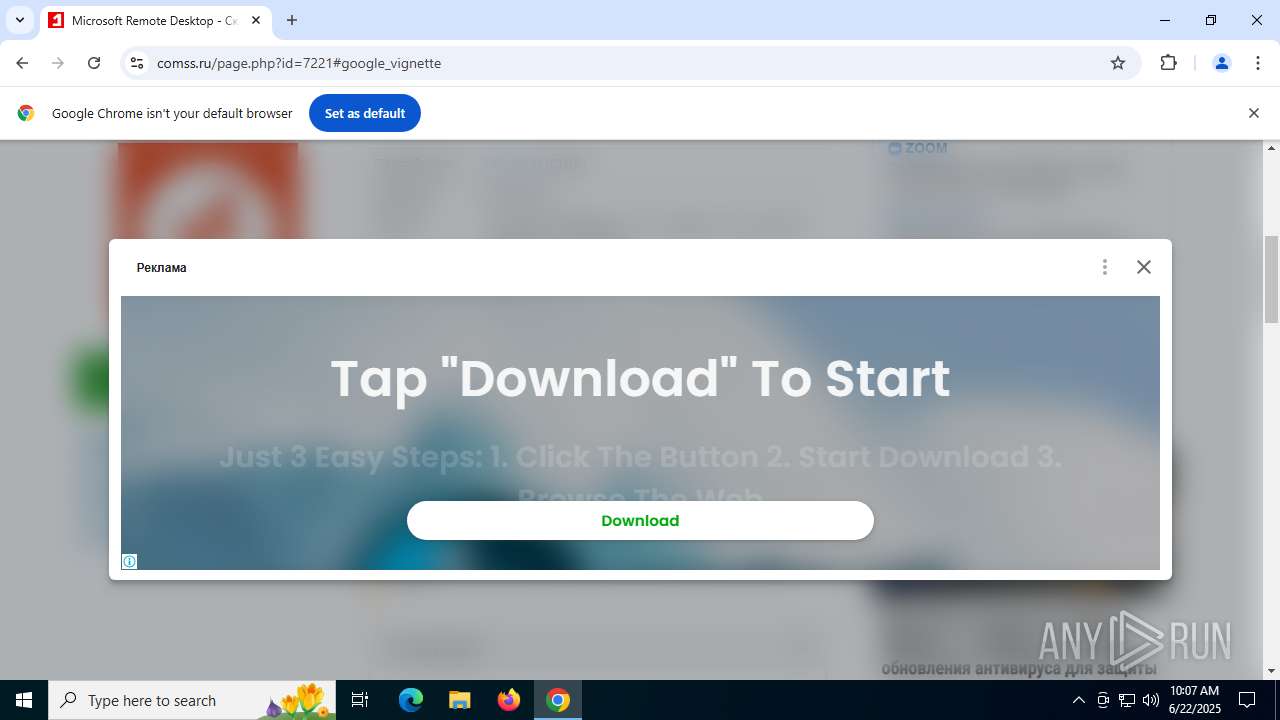The image size is (1280, 720).
Task: Launch Firefox from the taskbar
Action: click(x=509, y=700)
